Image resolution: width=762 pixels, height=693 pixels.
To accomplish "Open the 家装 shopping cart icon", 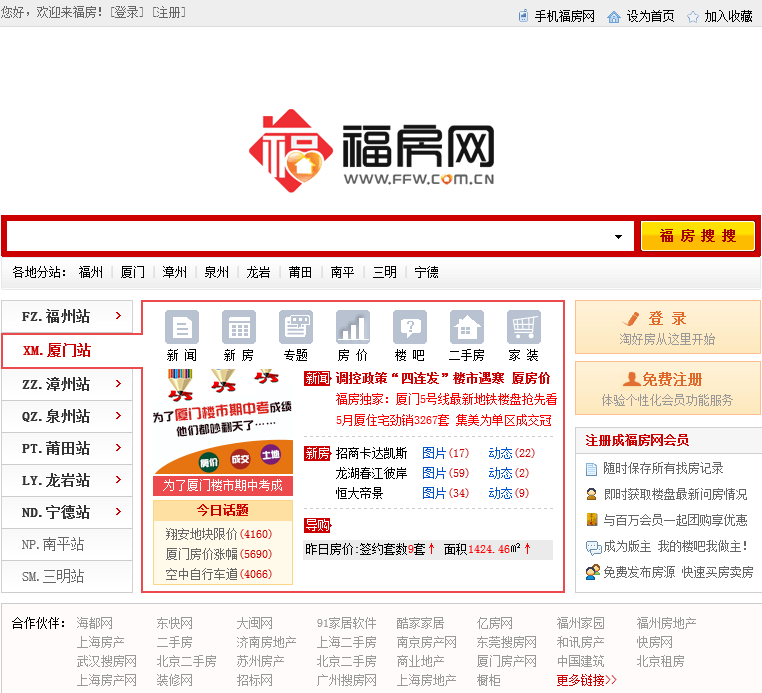I will (523, 327).
